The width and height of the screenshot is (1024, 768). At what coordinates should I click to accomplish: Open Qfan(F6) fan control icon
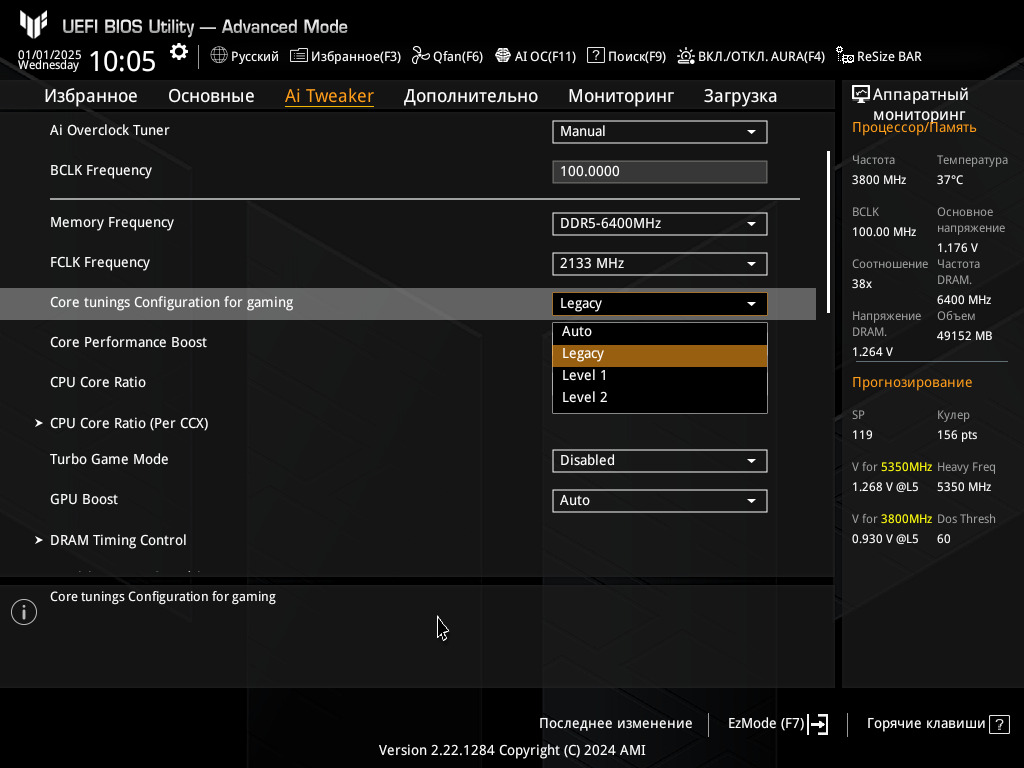pyautogui.click(x=421, y=56)
